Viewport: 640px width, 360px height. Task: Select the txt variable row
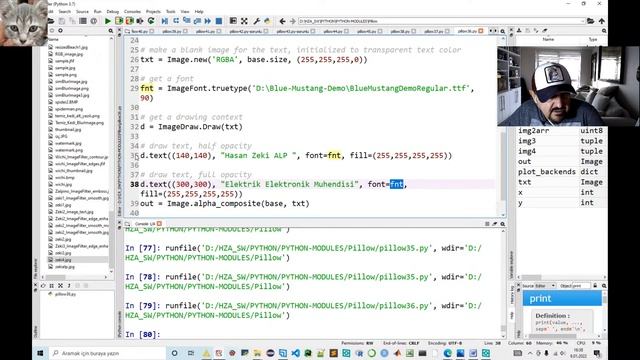[561, 182]
